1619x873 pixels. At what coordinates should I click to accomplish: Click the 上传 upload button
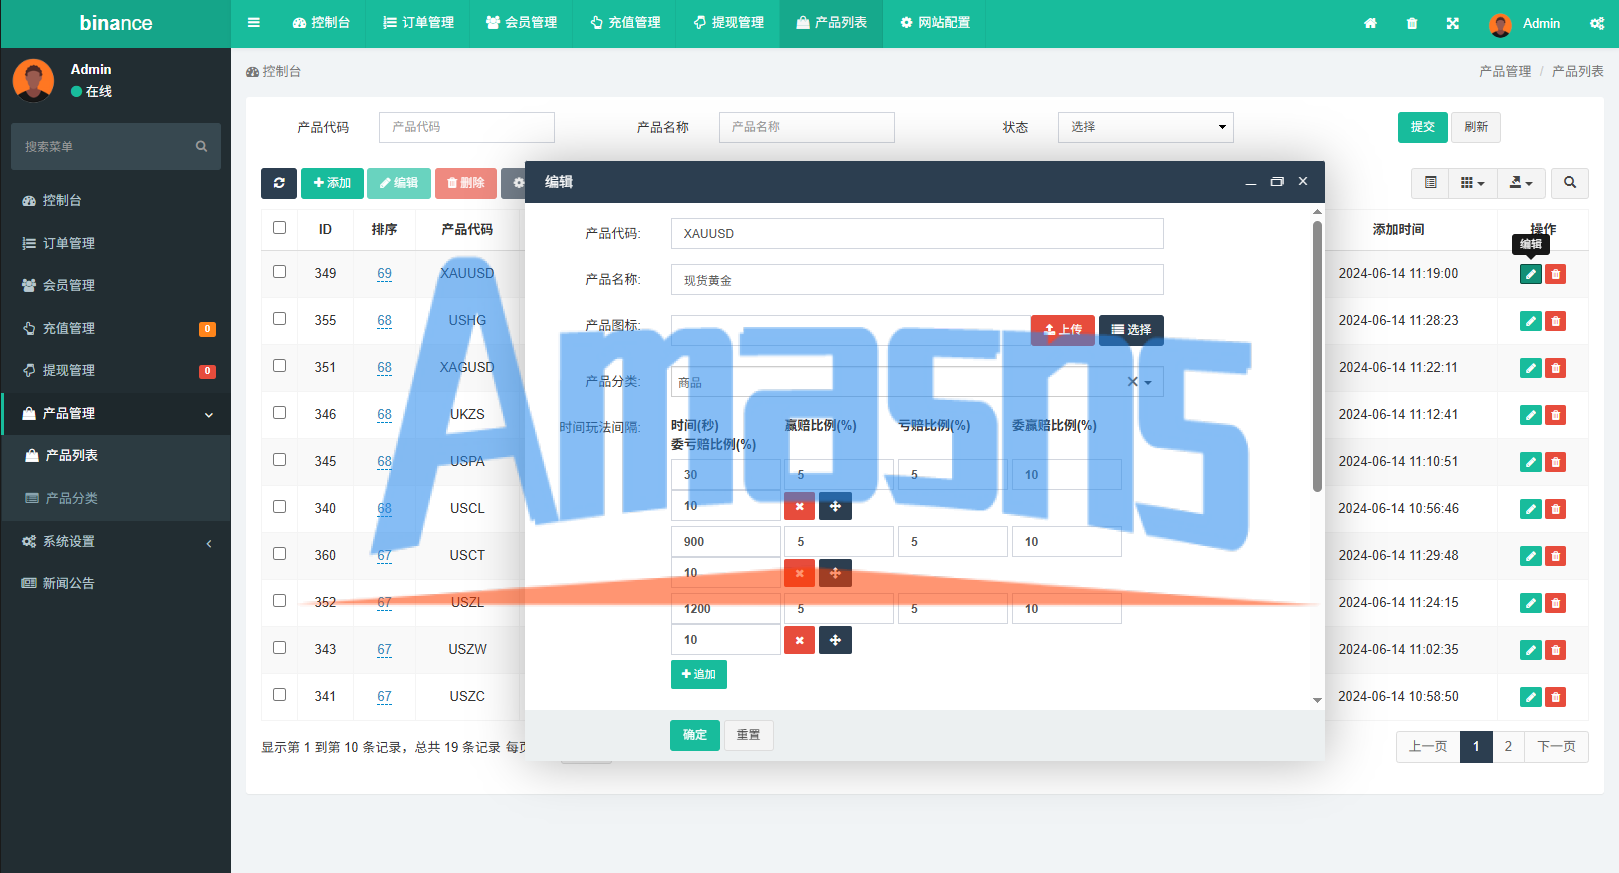(x=1063, y=329)
